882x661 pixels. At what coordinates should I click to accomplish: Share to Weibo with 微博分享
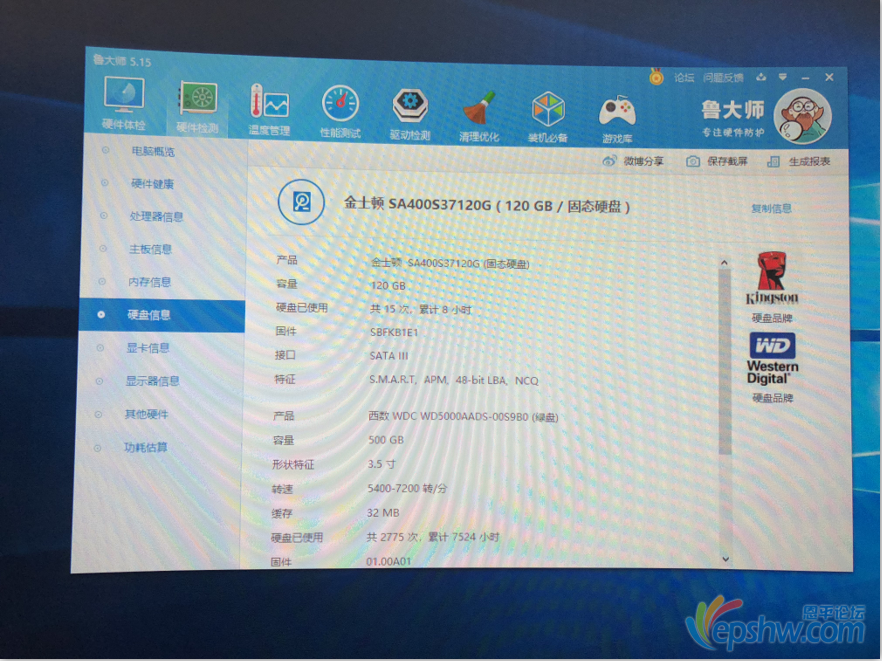tap(633, 161)
